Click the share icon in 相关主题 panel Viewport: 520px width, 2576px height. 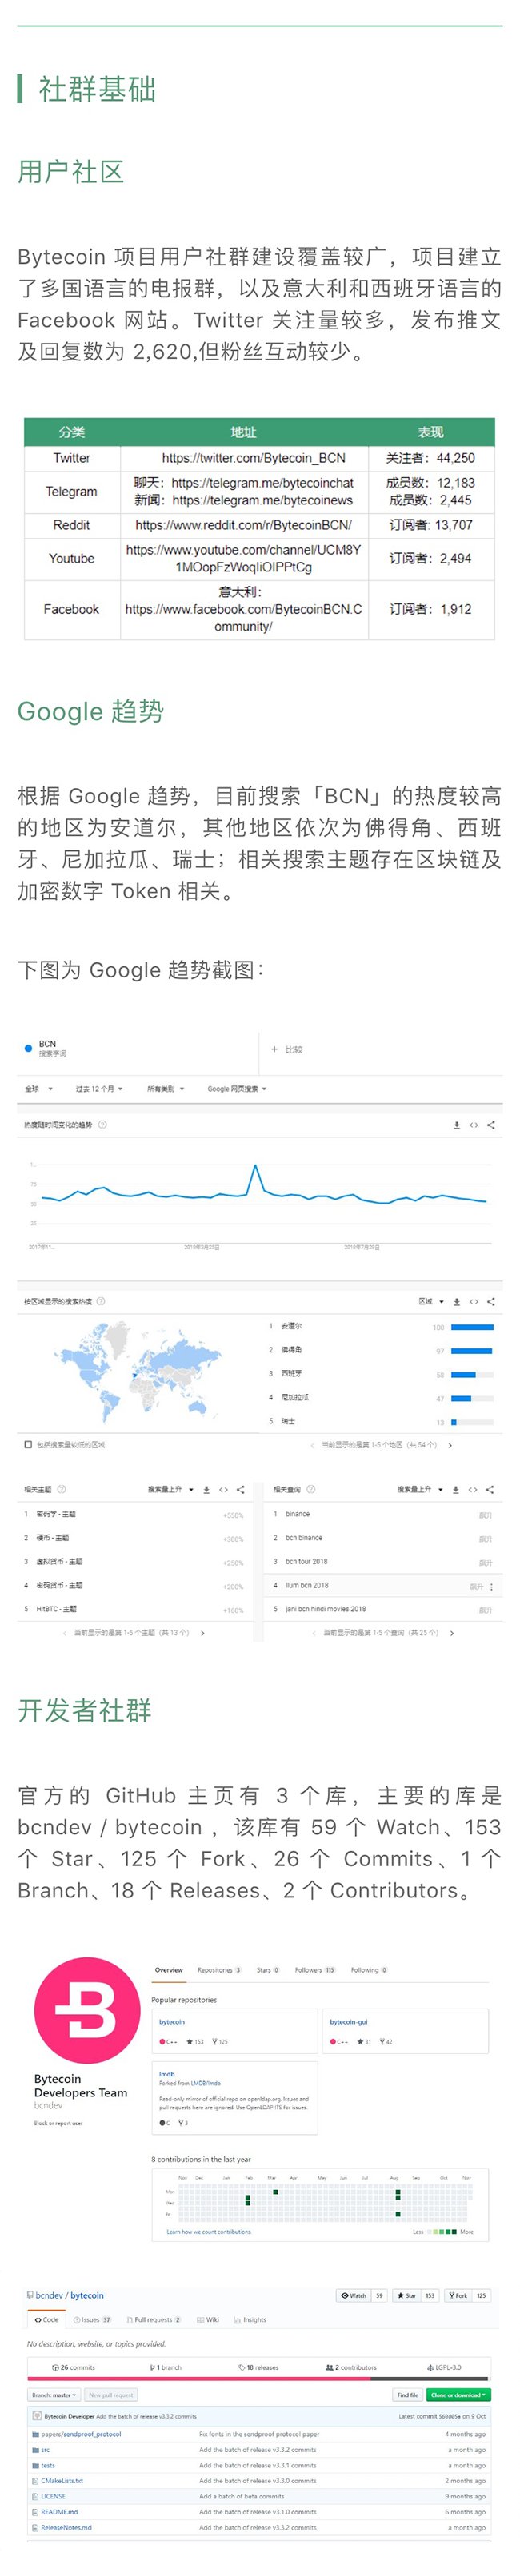click(x=240, y=1489)
